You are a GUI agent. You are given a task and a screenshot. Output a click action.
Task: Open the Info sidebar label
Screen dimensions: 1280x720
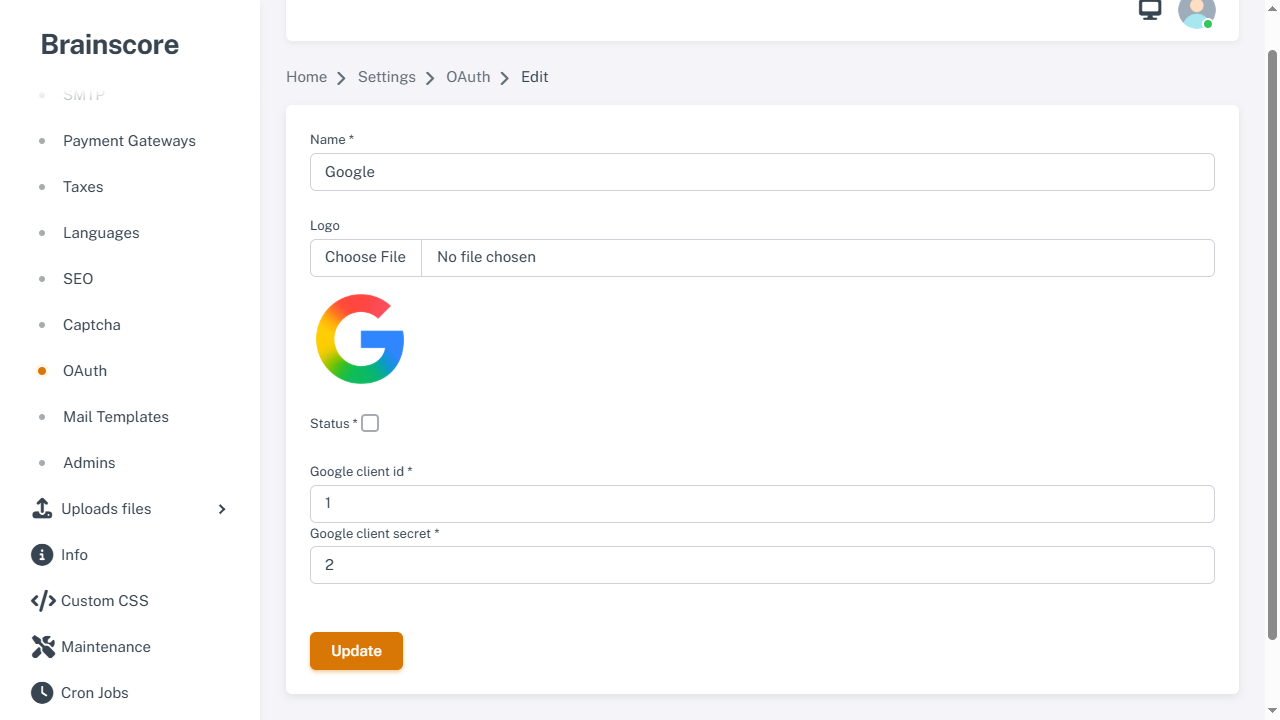(74, 555)
